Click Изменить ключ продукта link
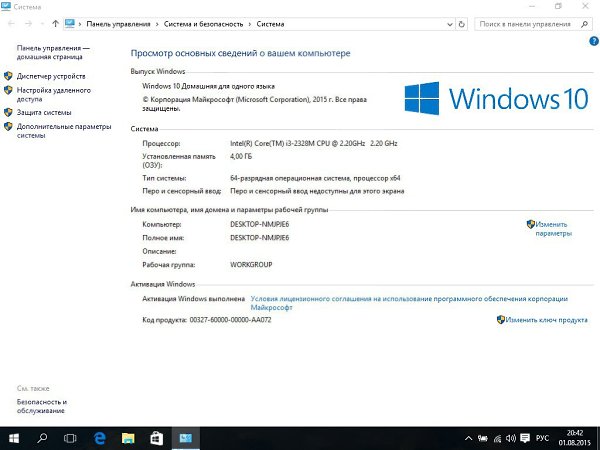This screenshot has height=450, width=600. coord(546,320)
